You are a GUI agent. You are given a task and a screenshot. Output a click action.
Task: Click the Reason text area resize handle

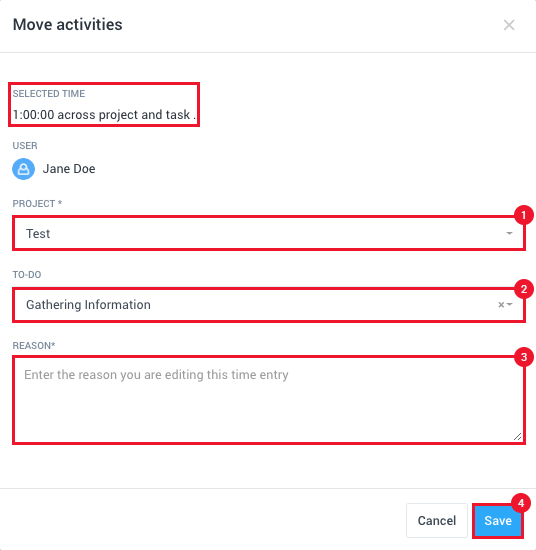pyautogui.click(x=517, y=437)
